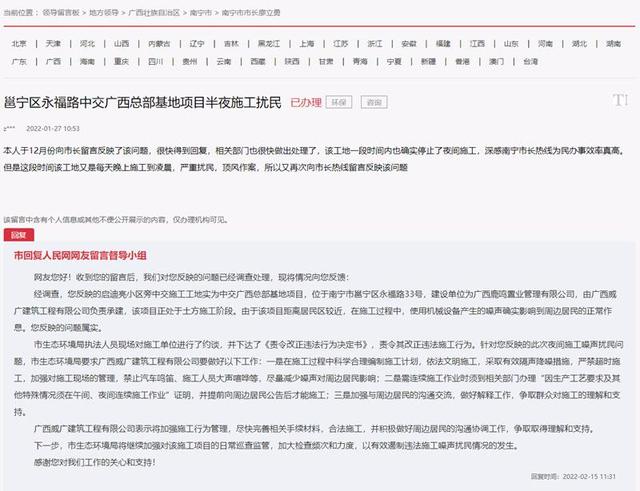This screenshot has height=491, width=640.
Task: Go to 江苏 in the region list
Action: coord(341,43)
